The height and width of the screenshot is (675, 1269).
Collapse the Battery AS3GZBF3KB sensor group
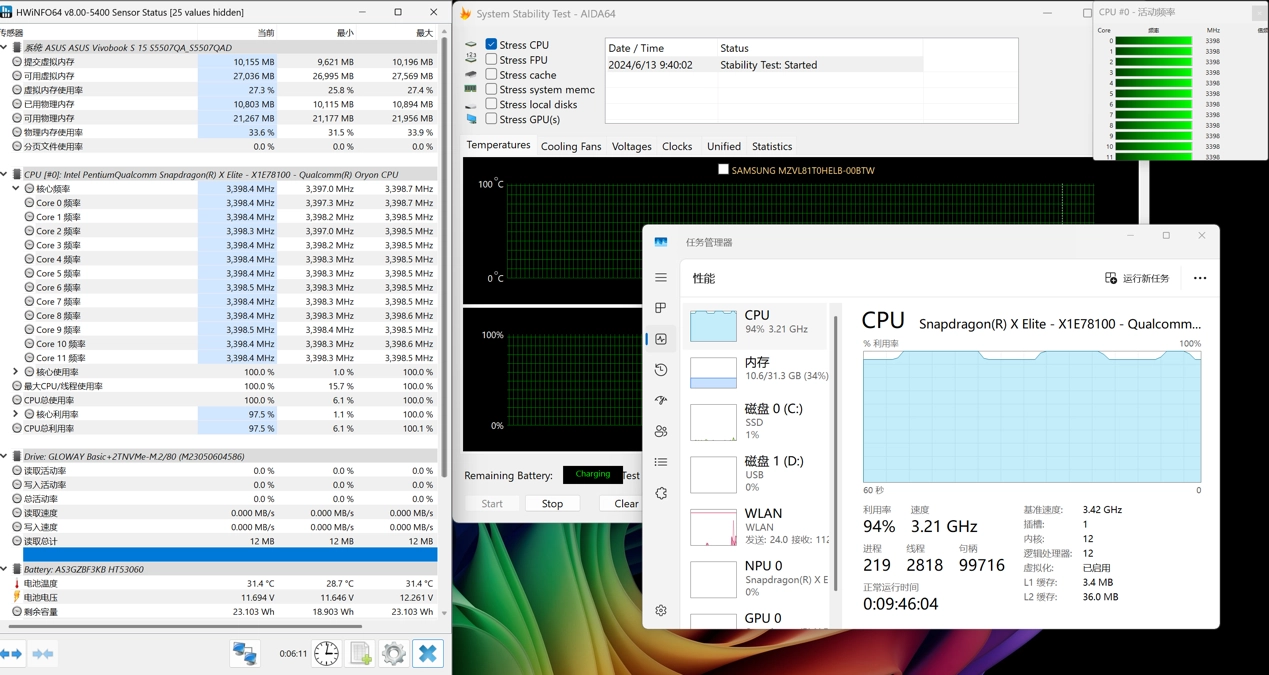tap(5, 569)
